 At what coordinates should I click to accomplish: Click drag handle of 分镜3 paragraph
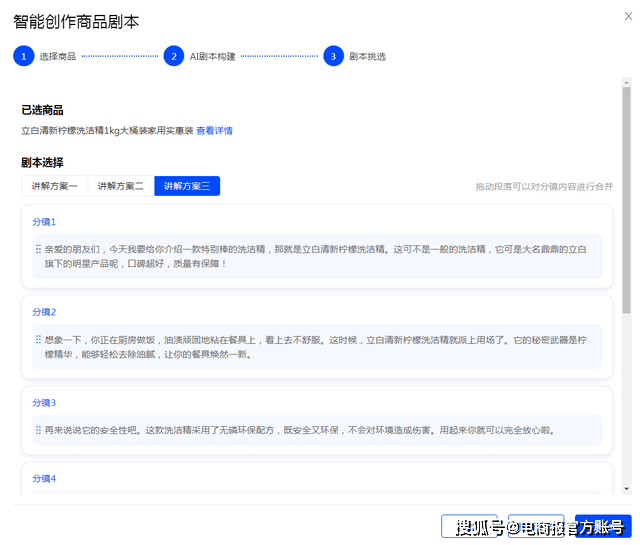coord(38,430)
